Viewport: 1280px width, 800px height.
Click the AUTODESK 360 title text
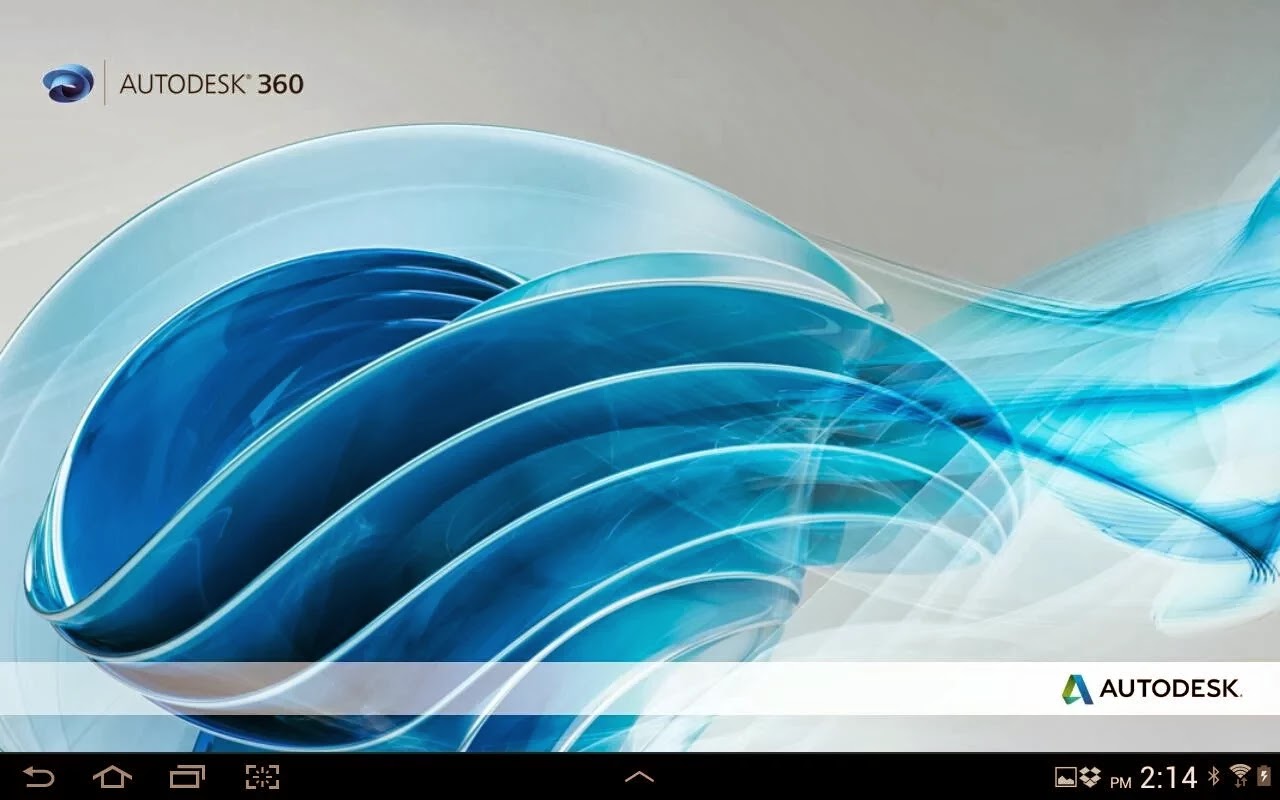pyautogui.click(x=211, y=84)
